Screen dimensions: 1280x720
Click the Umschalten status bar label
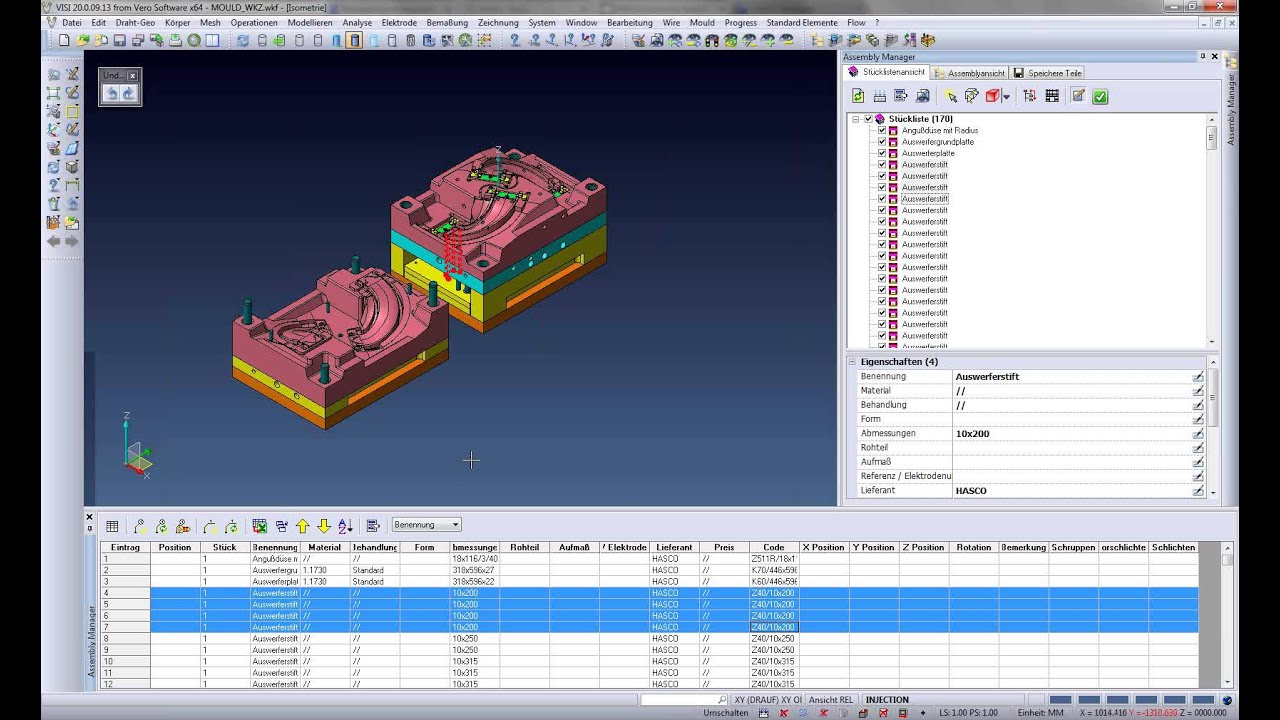pos(726,713)
